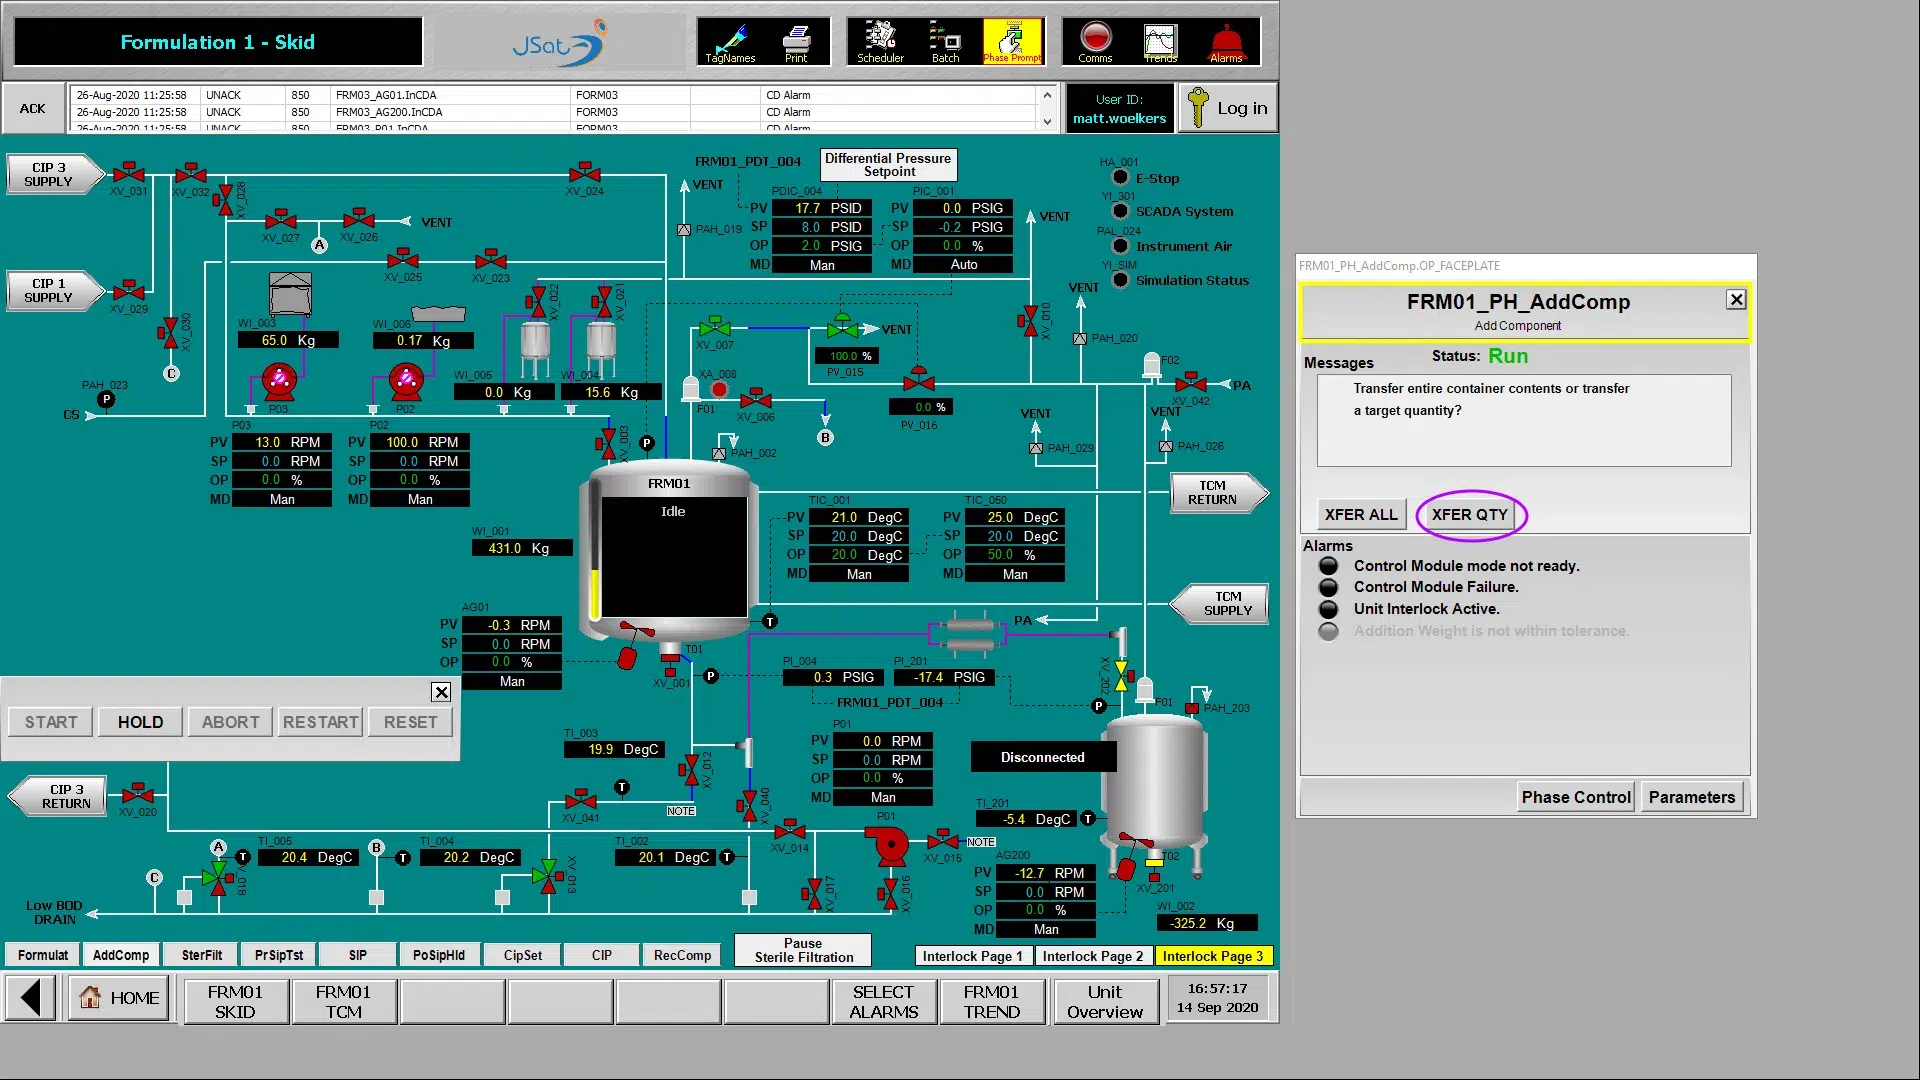Open Interlock Page 2
This screenshot has width=1920, height=1080.
pos(1092,956)
